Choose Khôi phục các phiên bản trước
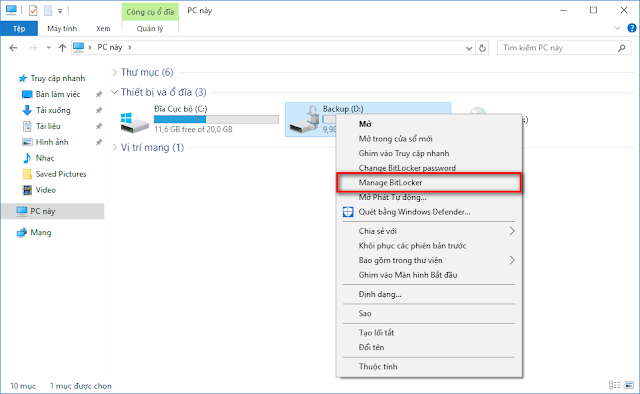Image resolution: width=640 pixels, height=394 pixels. point(429,245)
